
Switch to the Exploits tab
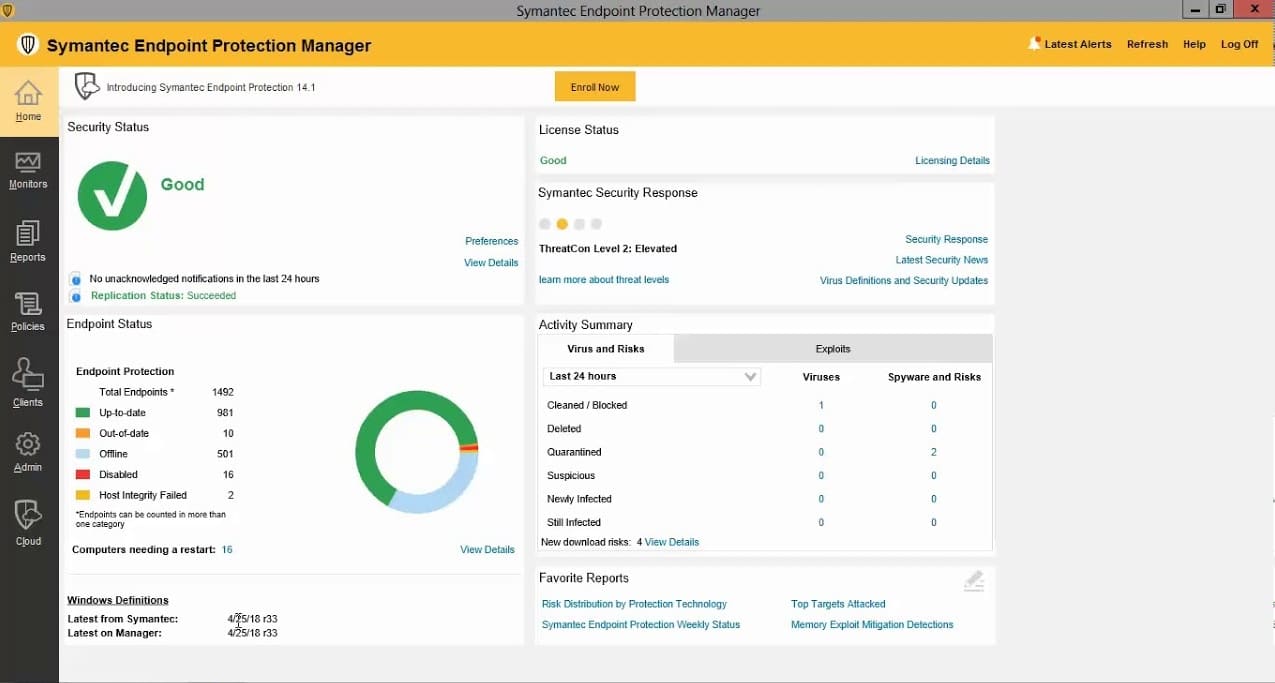click(833, 349)
